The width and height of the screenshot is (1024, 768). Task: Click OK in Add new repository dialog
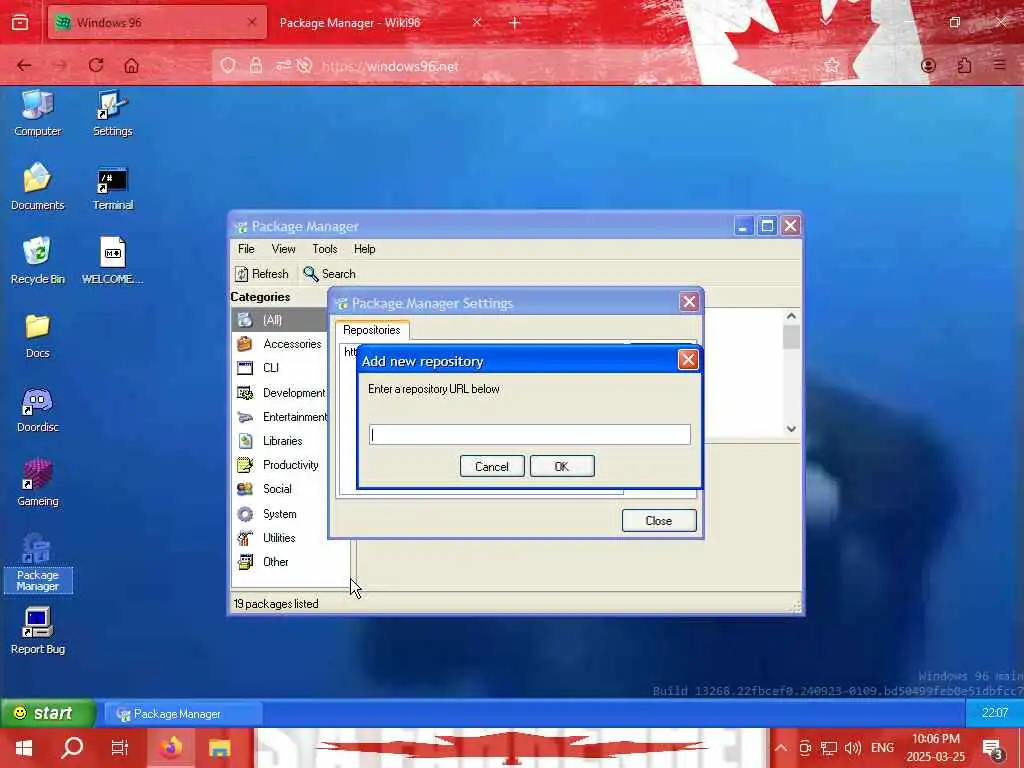pyautogui.click(x=562, y=466)
